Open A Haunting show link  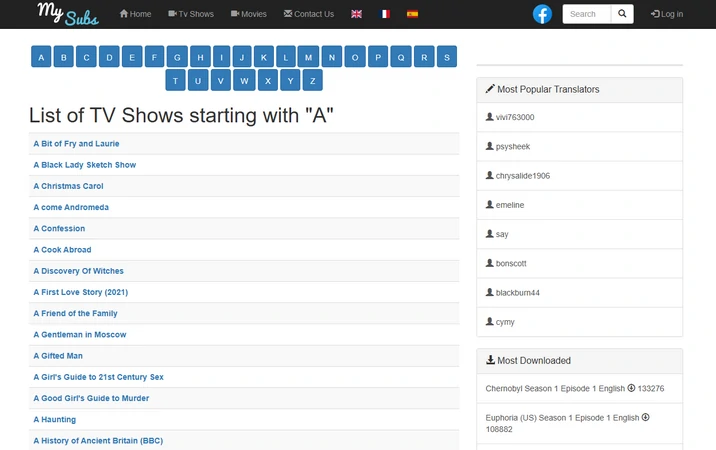55,419
